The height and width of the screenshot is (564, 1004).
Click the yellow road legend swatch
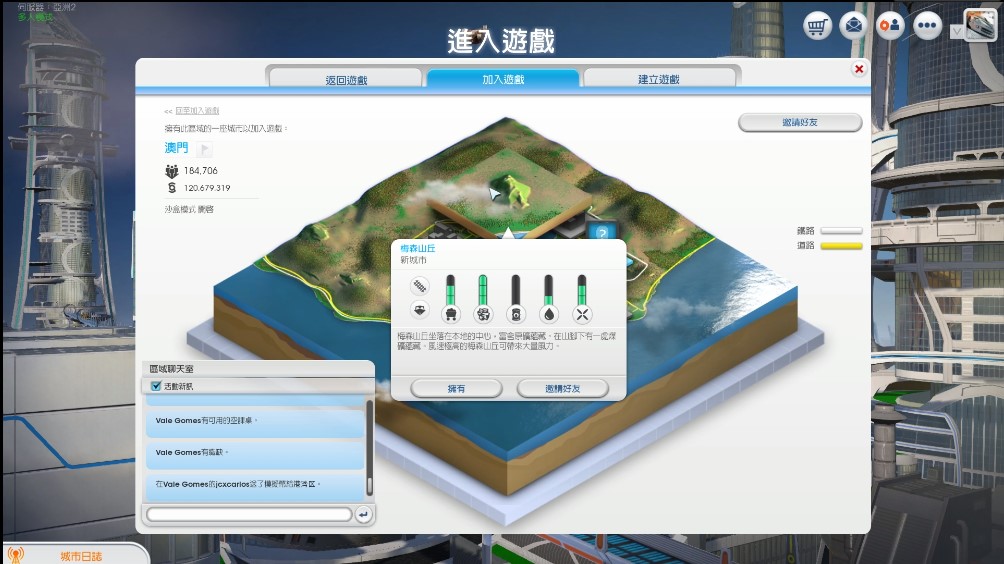point(841,246)
